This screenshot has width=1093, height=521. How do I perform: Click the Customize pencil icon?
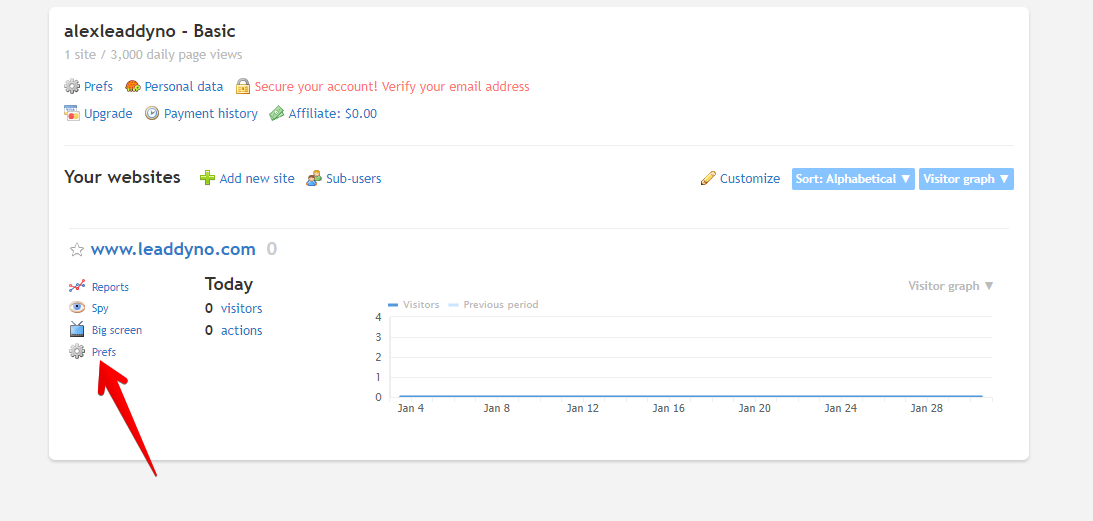(708, 178)
